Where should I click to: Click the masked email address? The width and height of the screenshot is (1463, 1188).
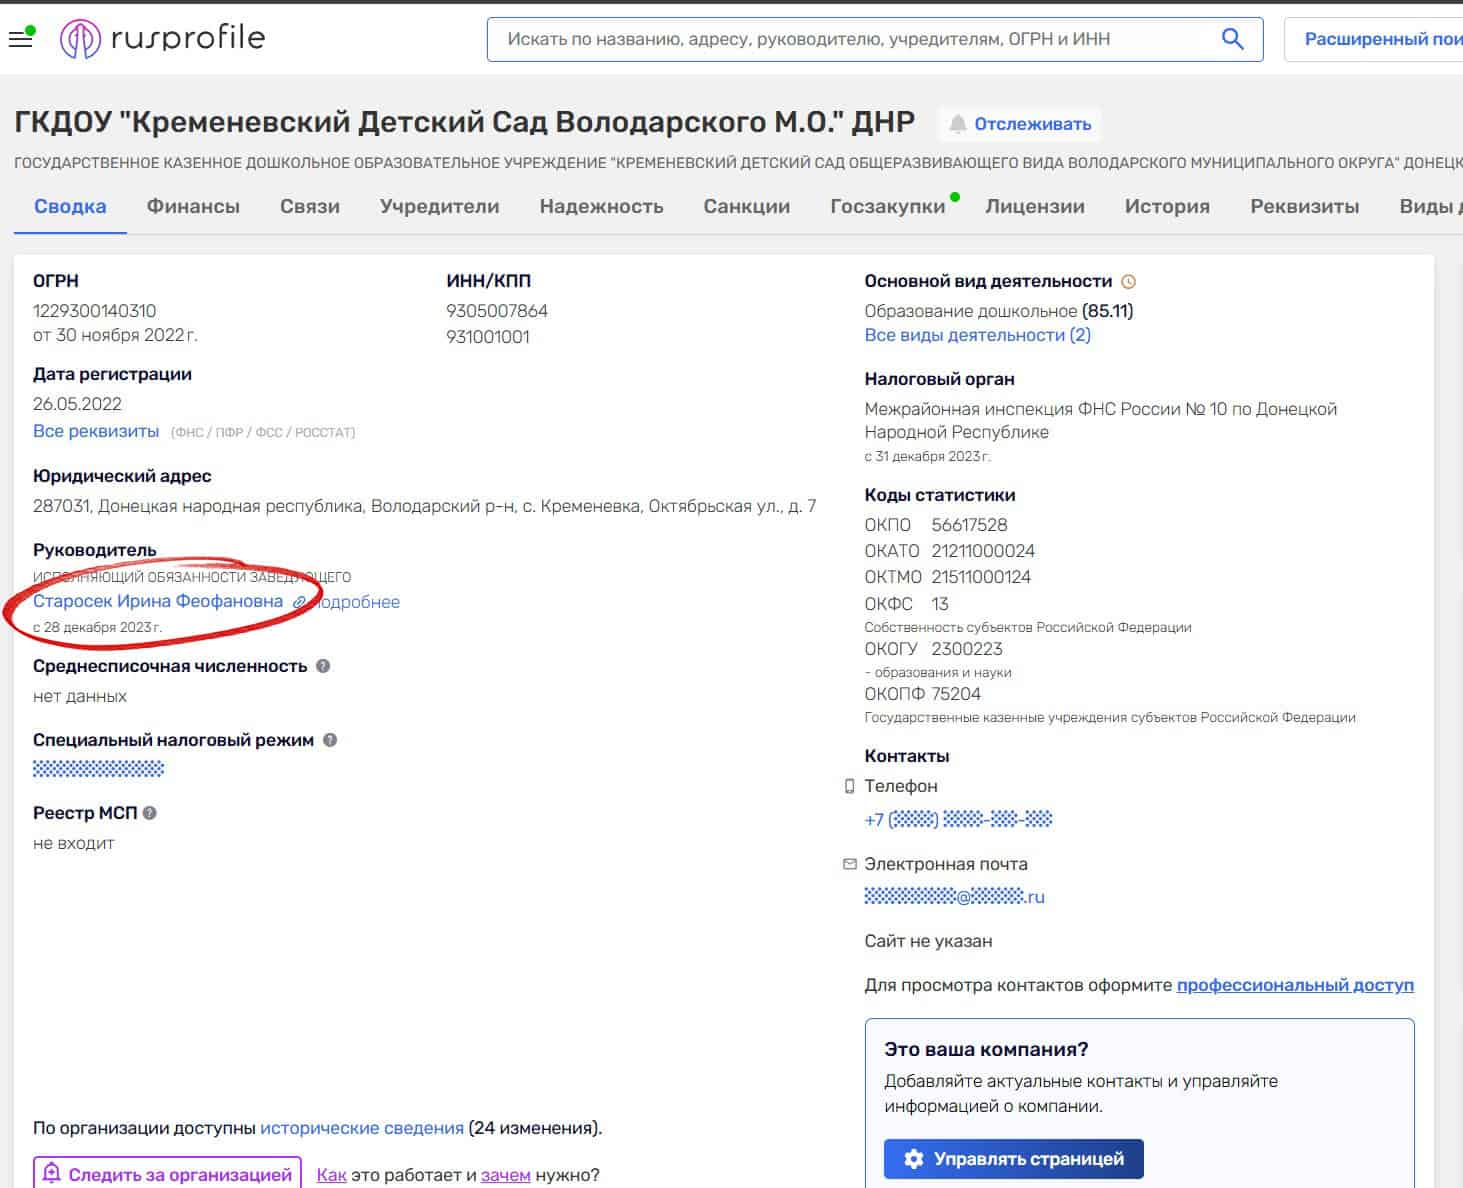(955, 897)
